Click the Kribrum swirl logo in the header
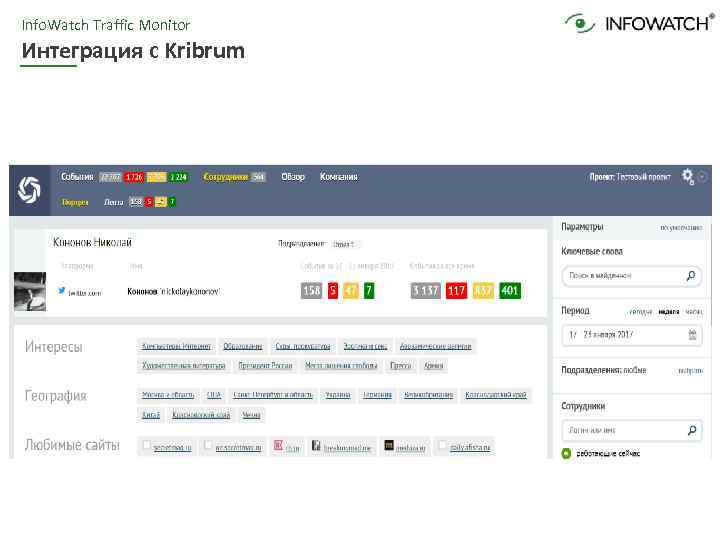The height and width of the screenshot is (540, 720). [x=29, y=190]
